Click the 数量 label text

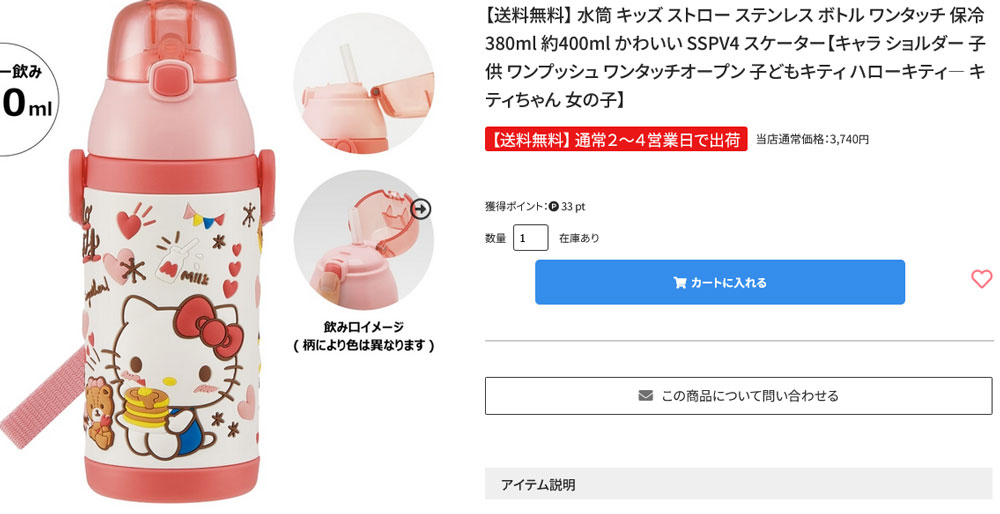[495, 238]
